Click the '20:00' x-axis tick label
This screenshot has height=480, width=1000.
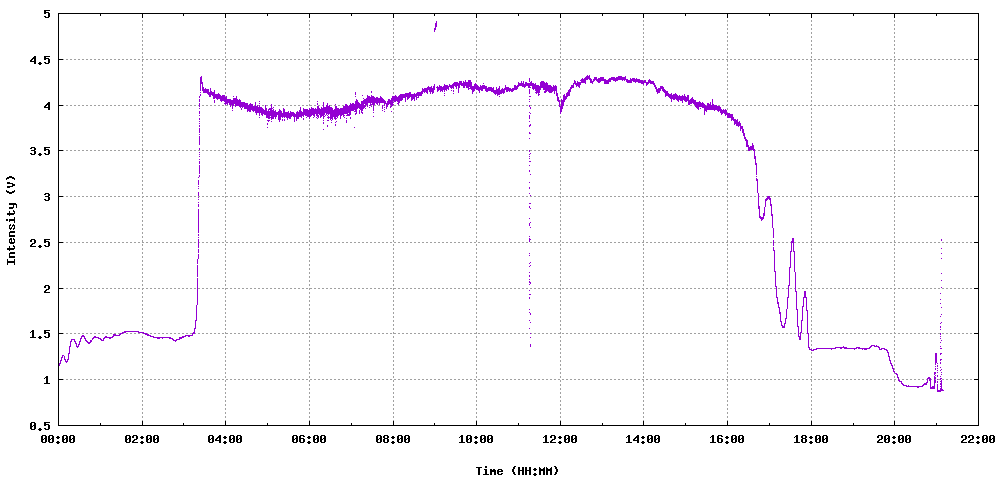894,439
